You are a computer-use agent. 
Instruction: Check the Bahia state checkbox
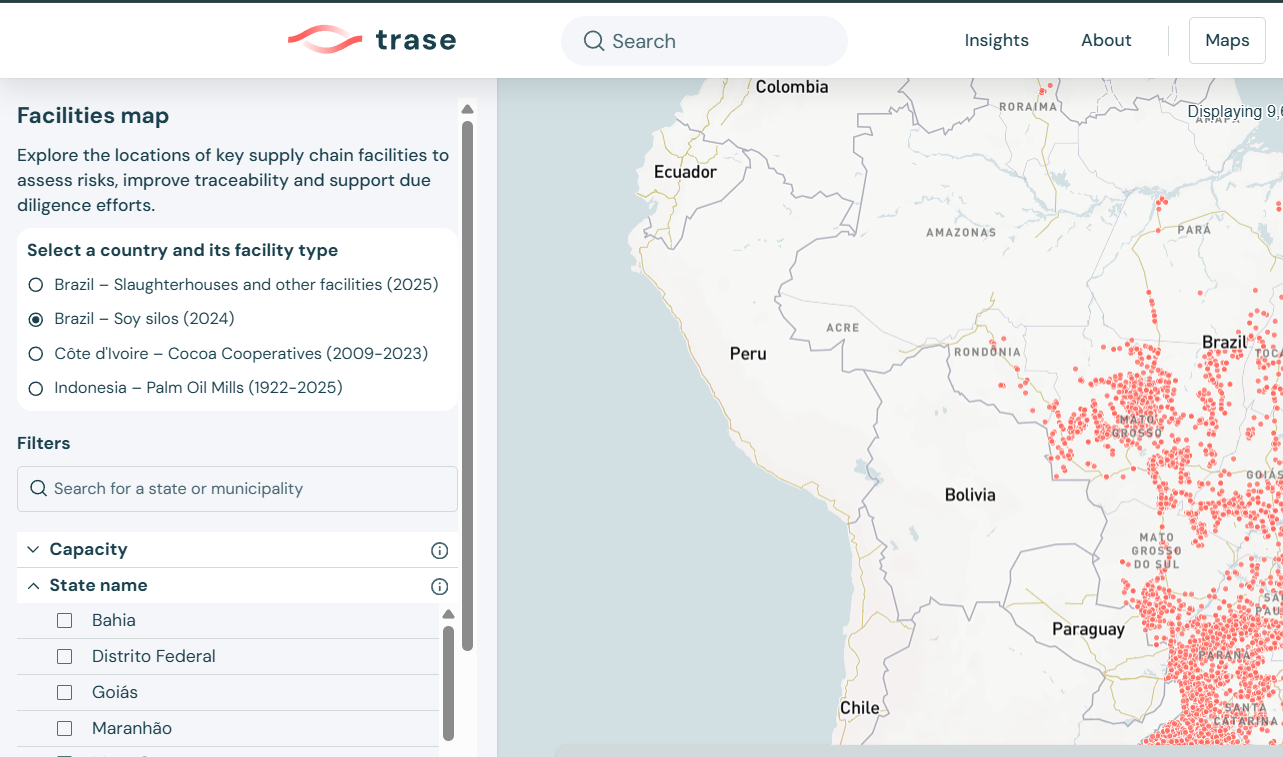[x=65, y=620]
